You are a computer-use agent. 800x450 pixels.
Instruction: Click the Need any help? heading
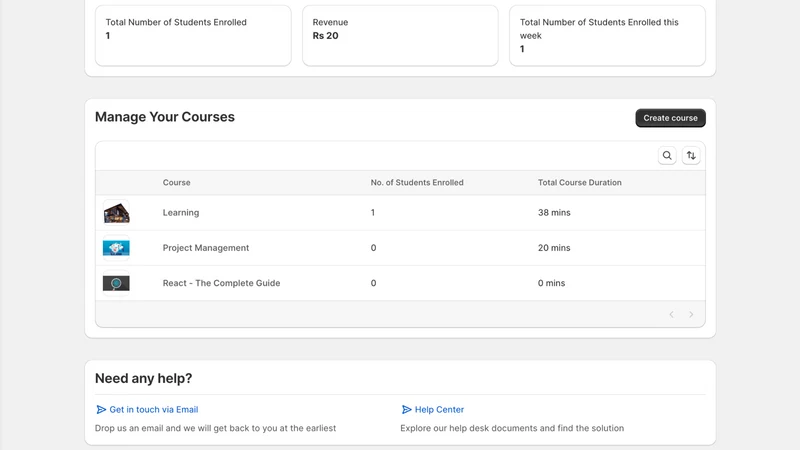(143, 378)
